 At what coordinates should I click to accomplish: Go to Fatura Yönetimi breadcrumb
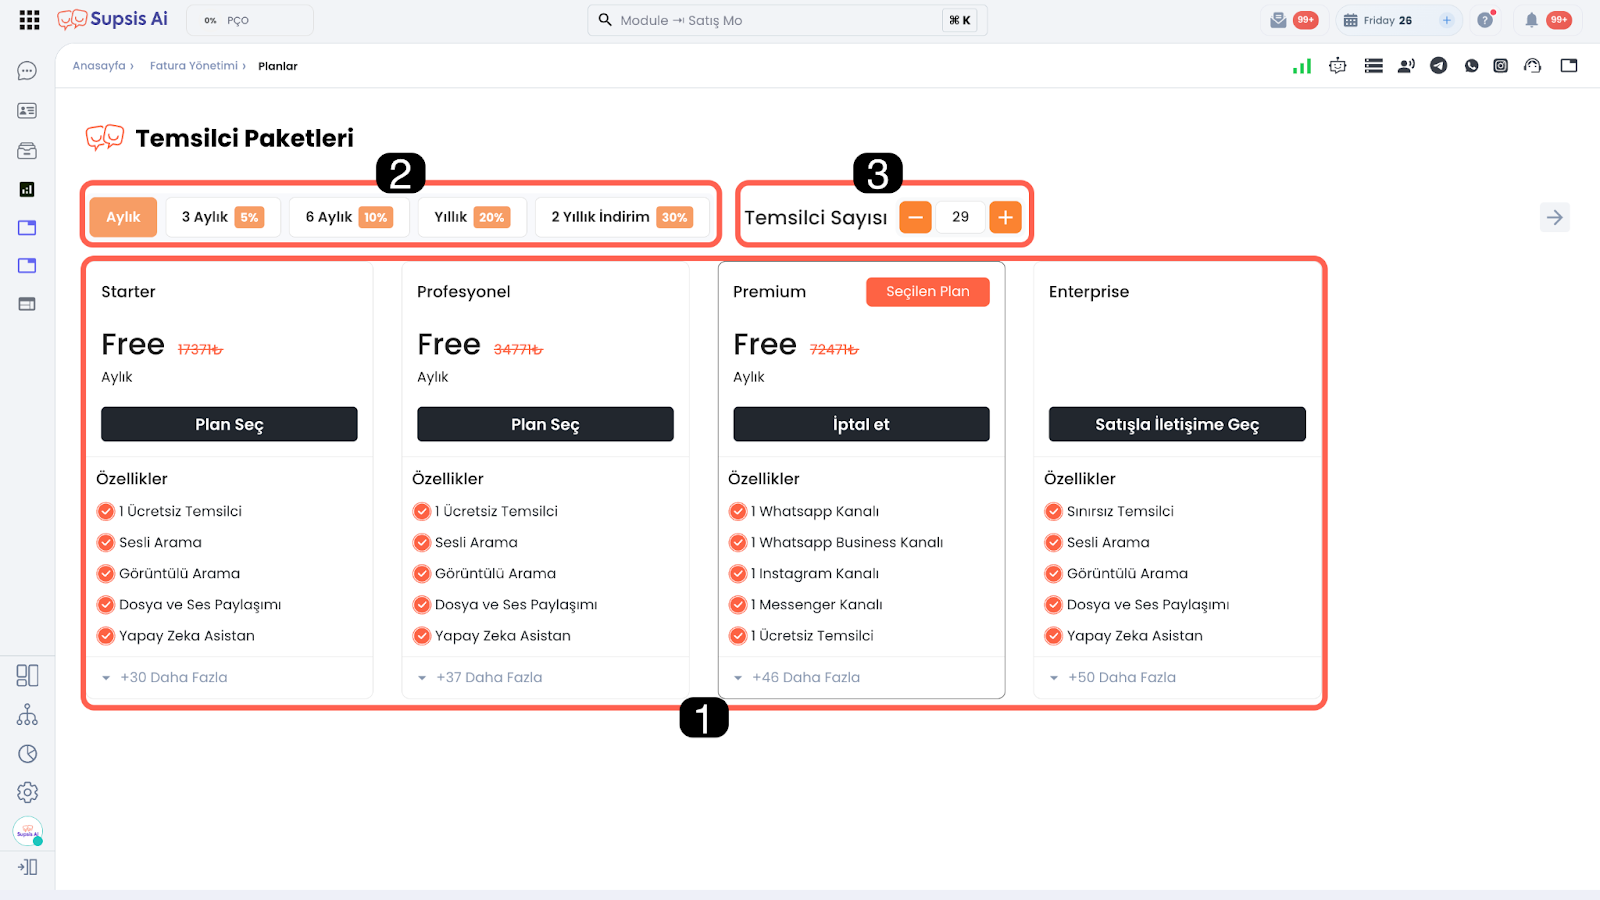[x=194, y=66]
